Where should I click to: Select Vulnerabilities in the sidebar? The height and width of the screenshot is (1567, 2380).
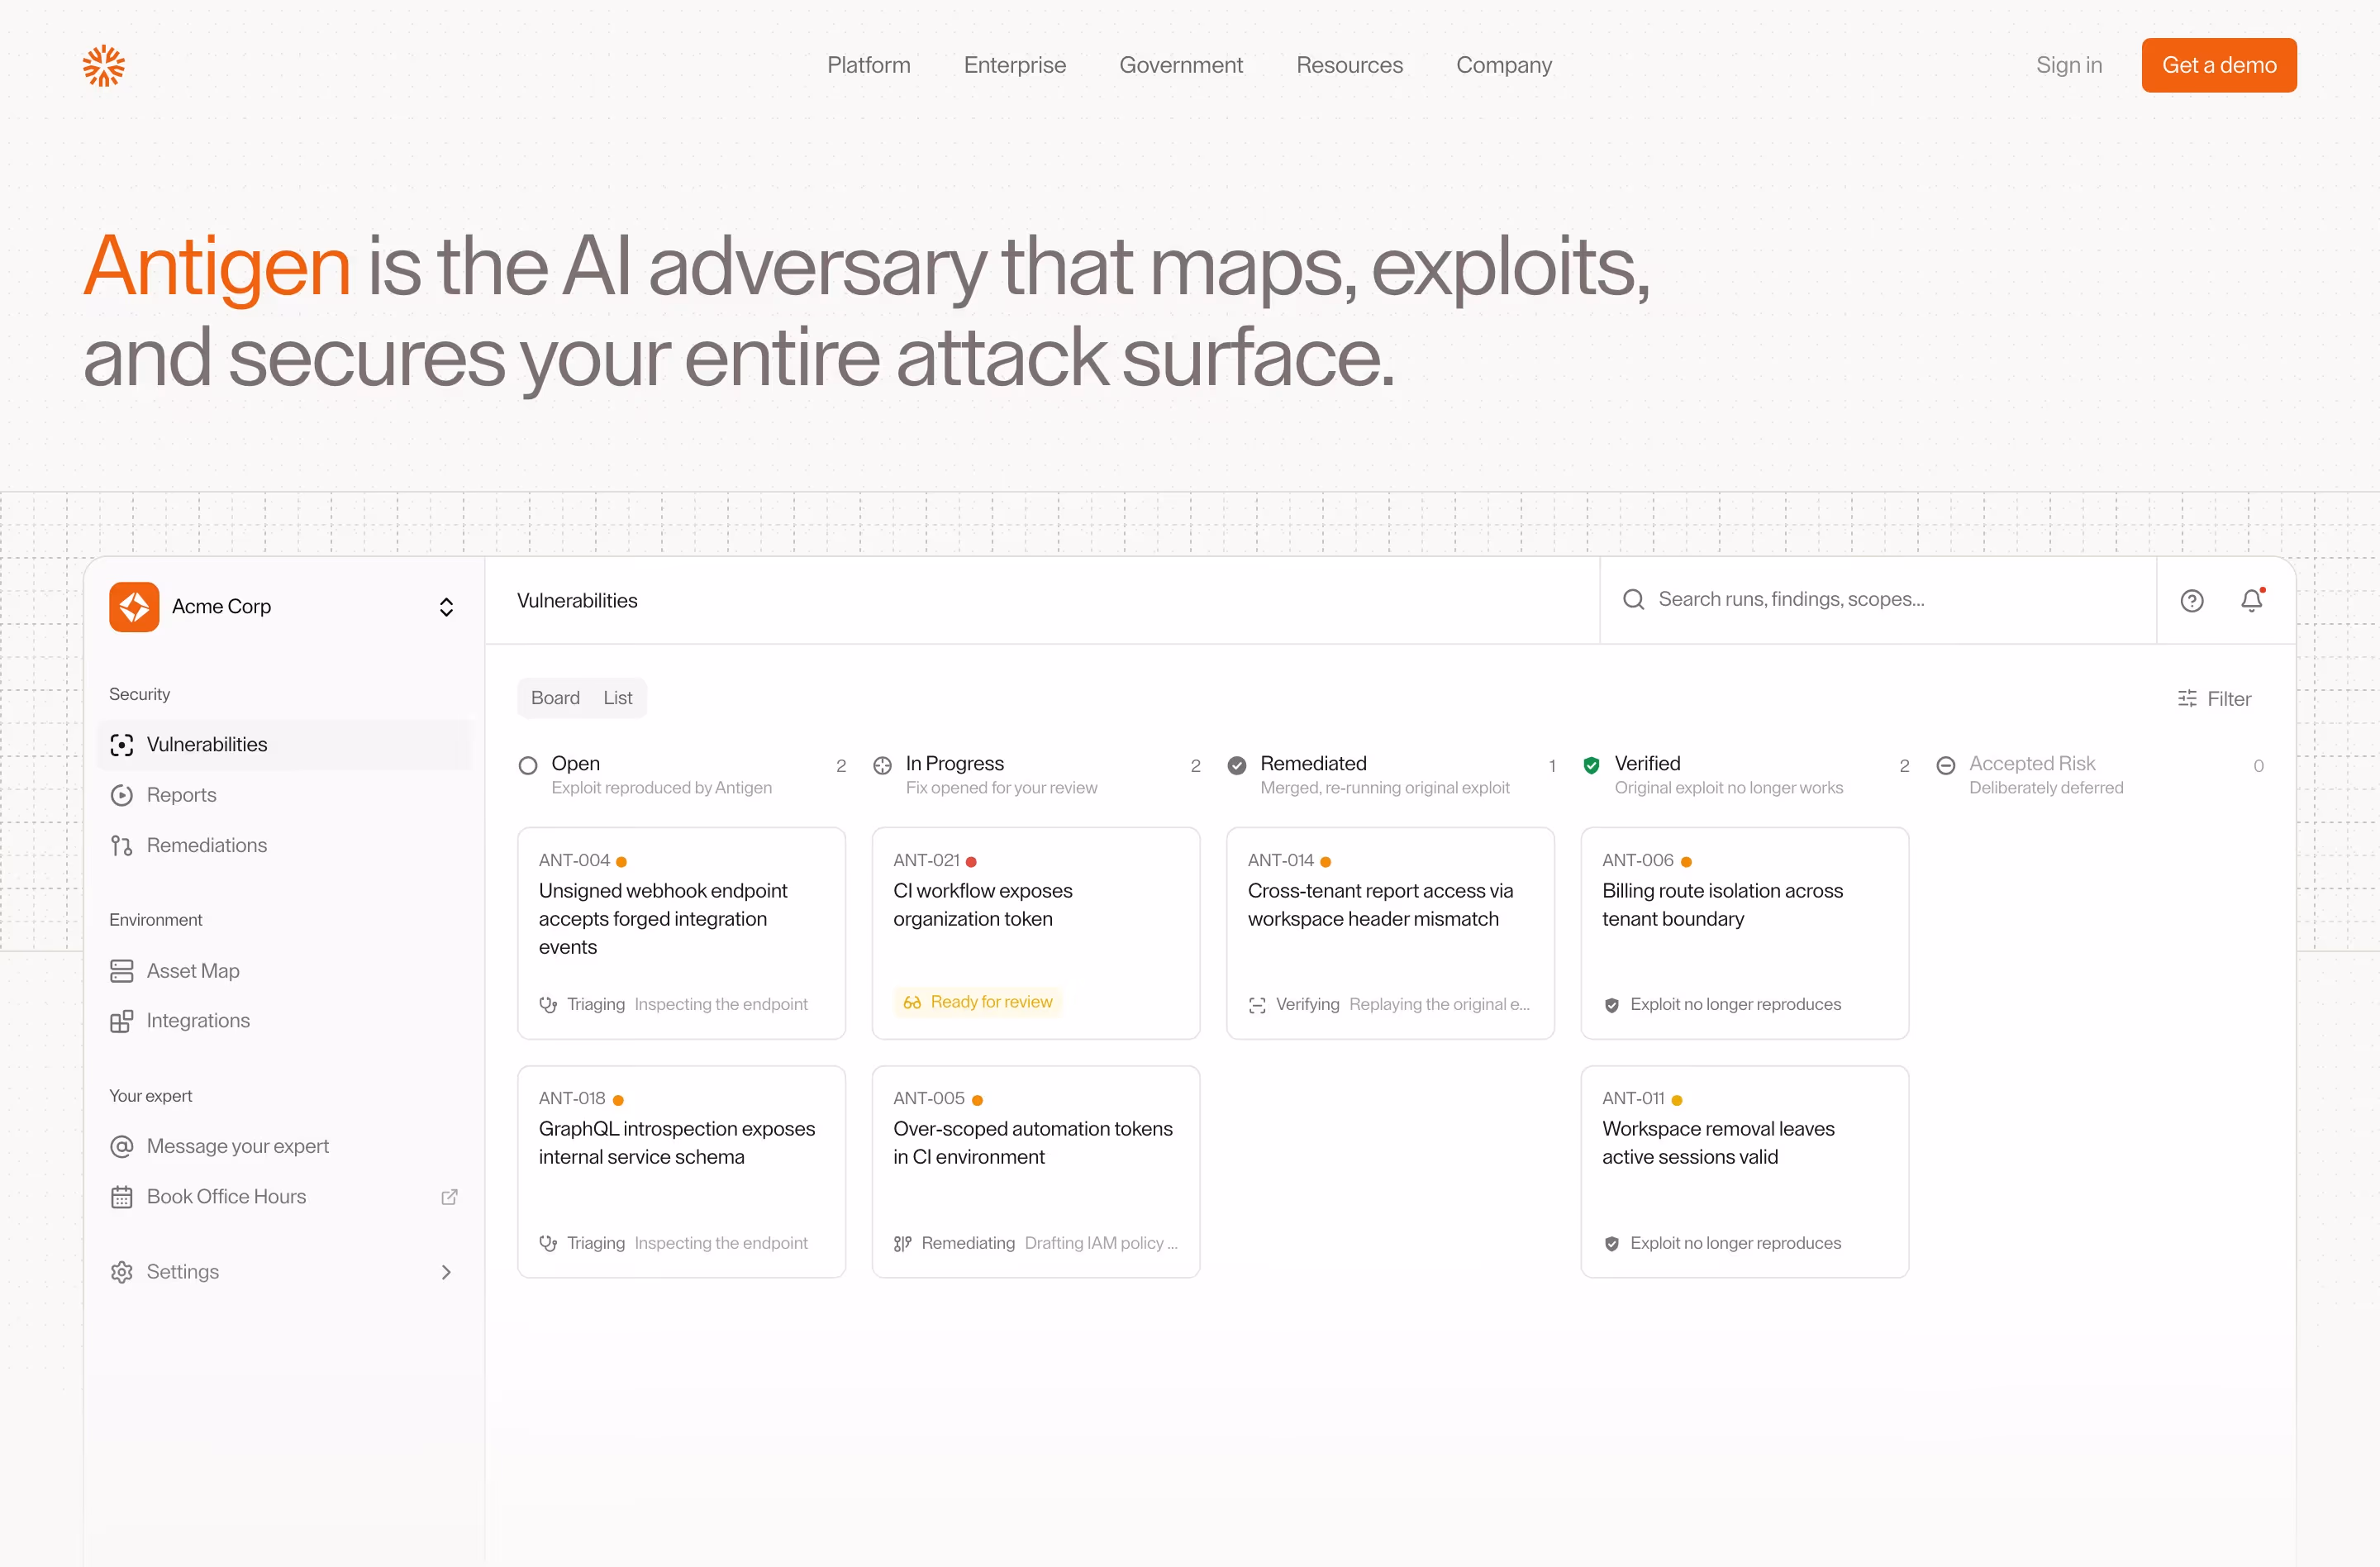pos(285,745)
